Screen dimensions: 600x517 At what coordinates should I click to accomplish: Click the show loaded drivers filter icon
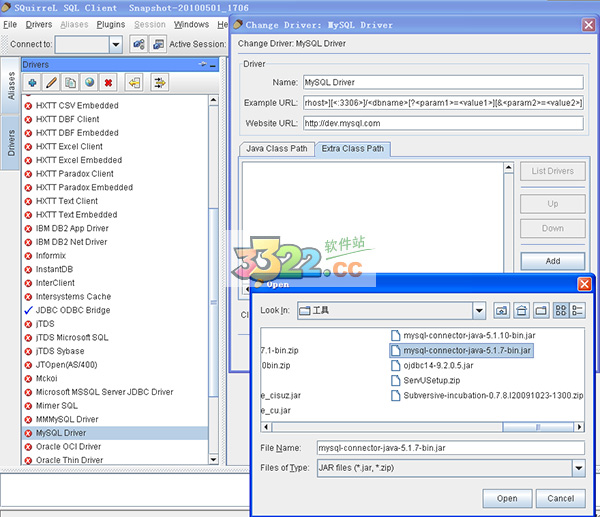(160, 83)
